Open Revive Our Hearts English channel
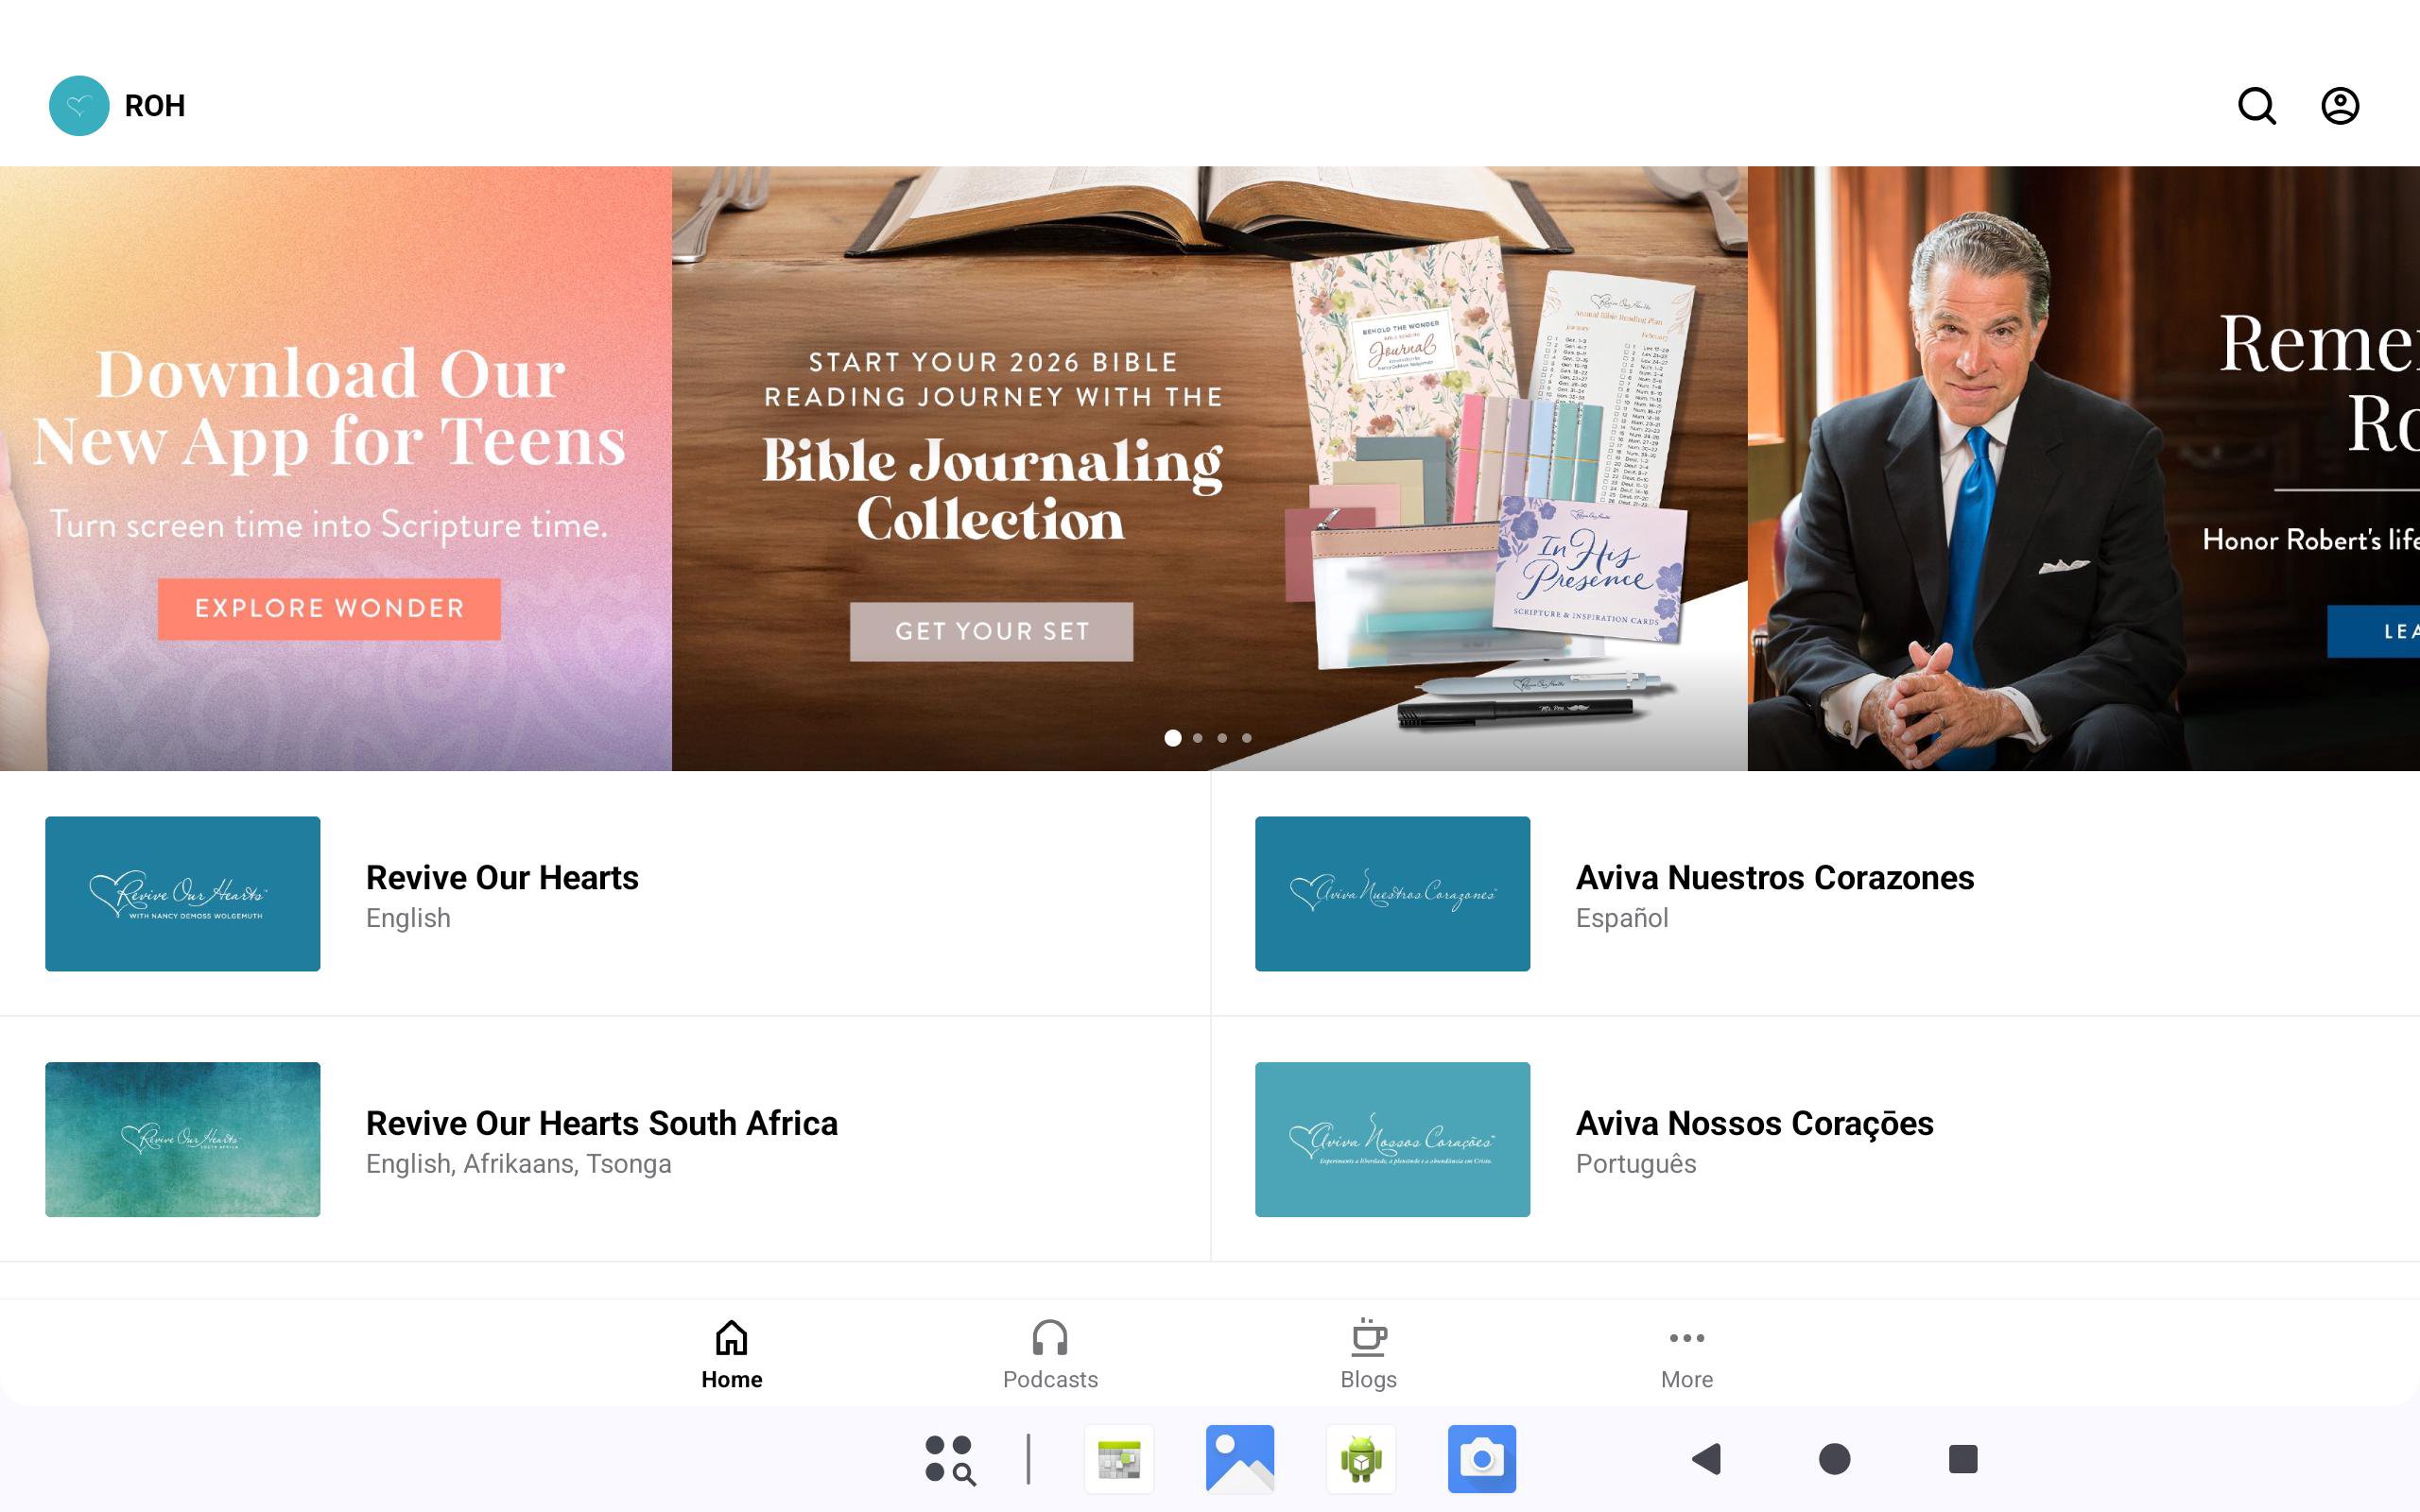2420x1512 pixels. 605,894
